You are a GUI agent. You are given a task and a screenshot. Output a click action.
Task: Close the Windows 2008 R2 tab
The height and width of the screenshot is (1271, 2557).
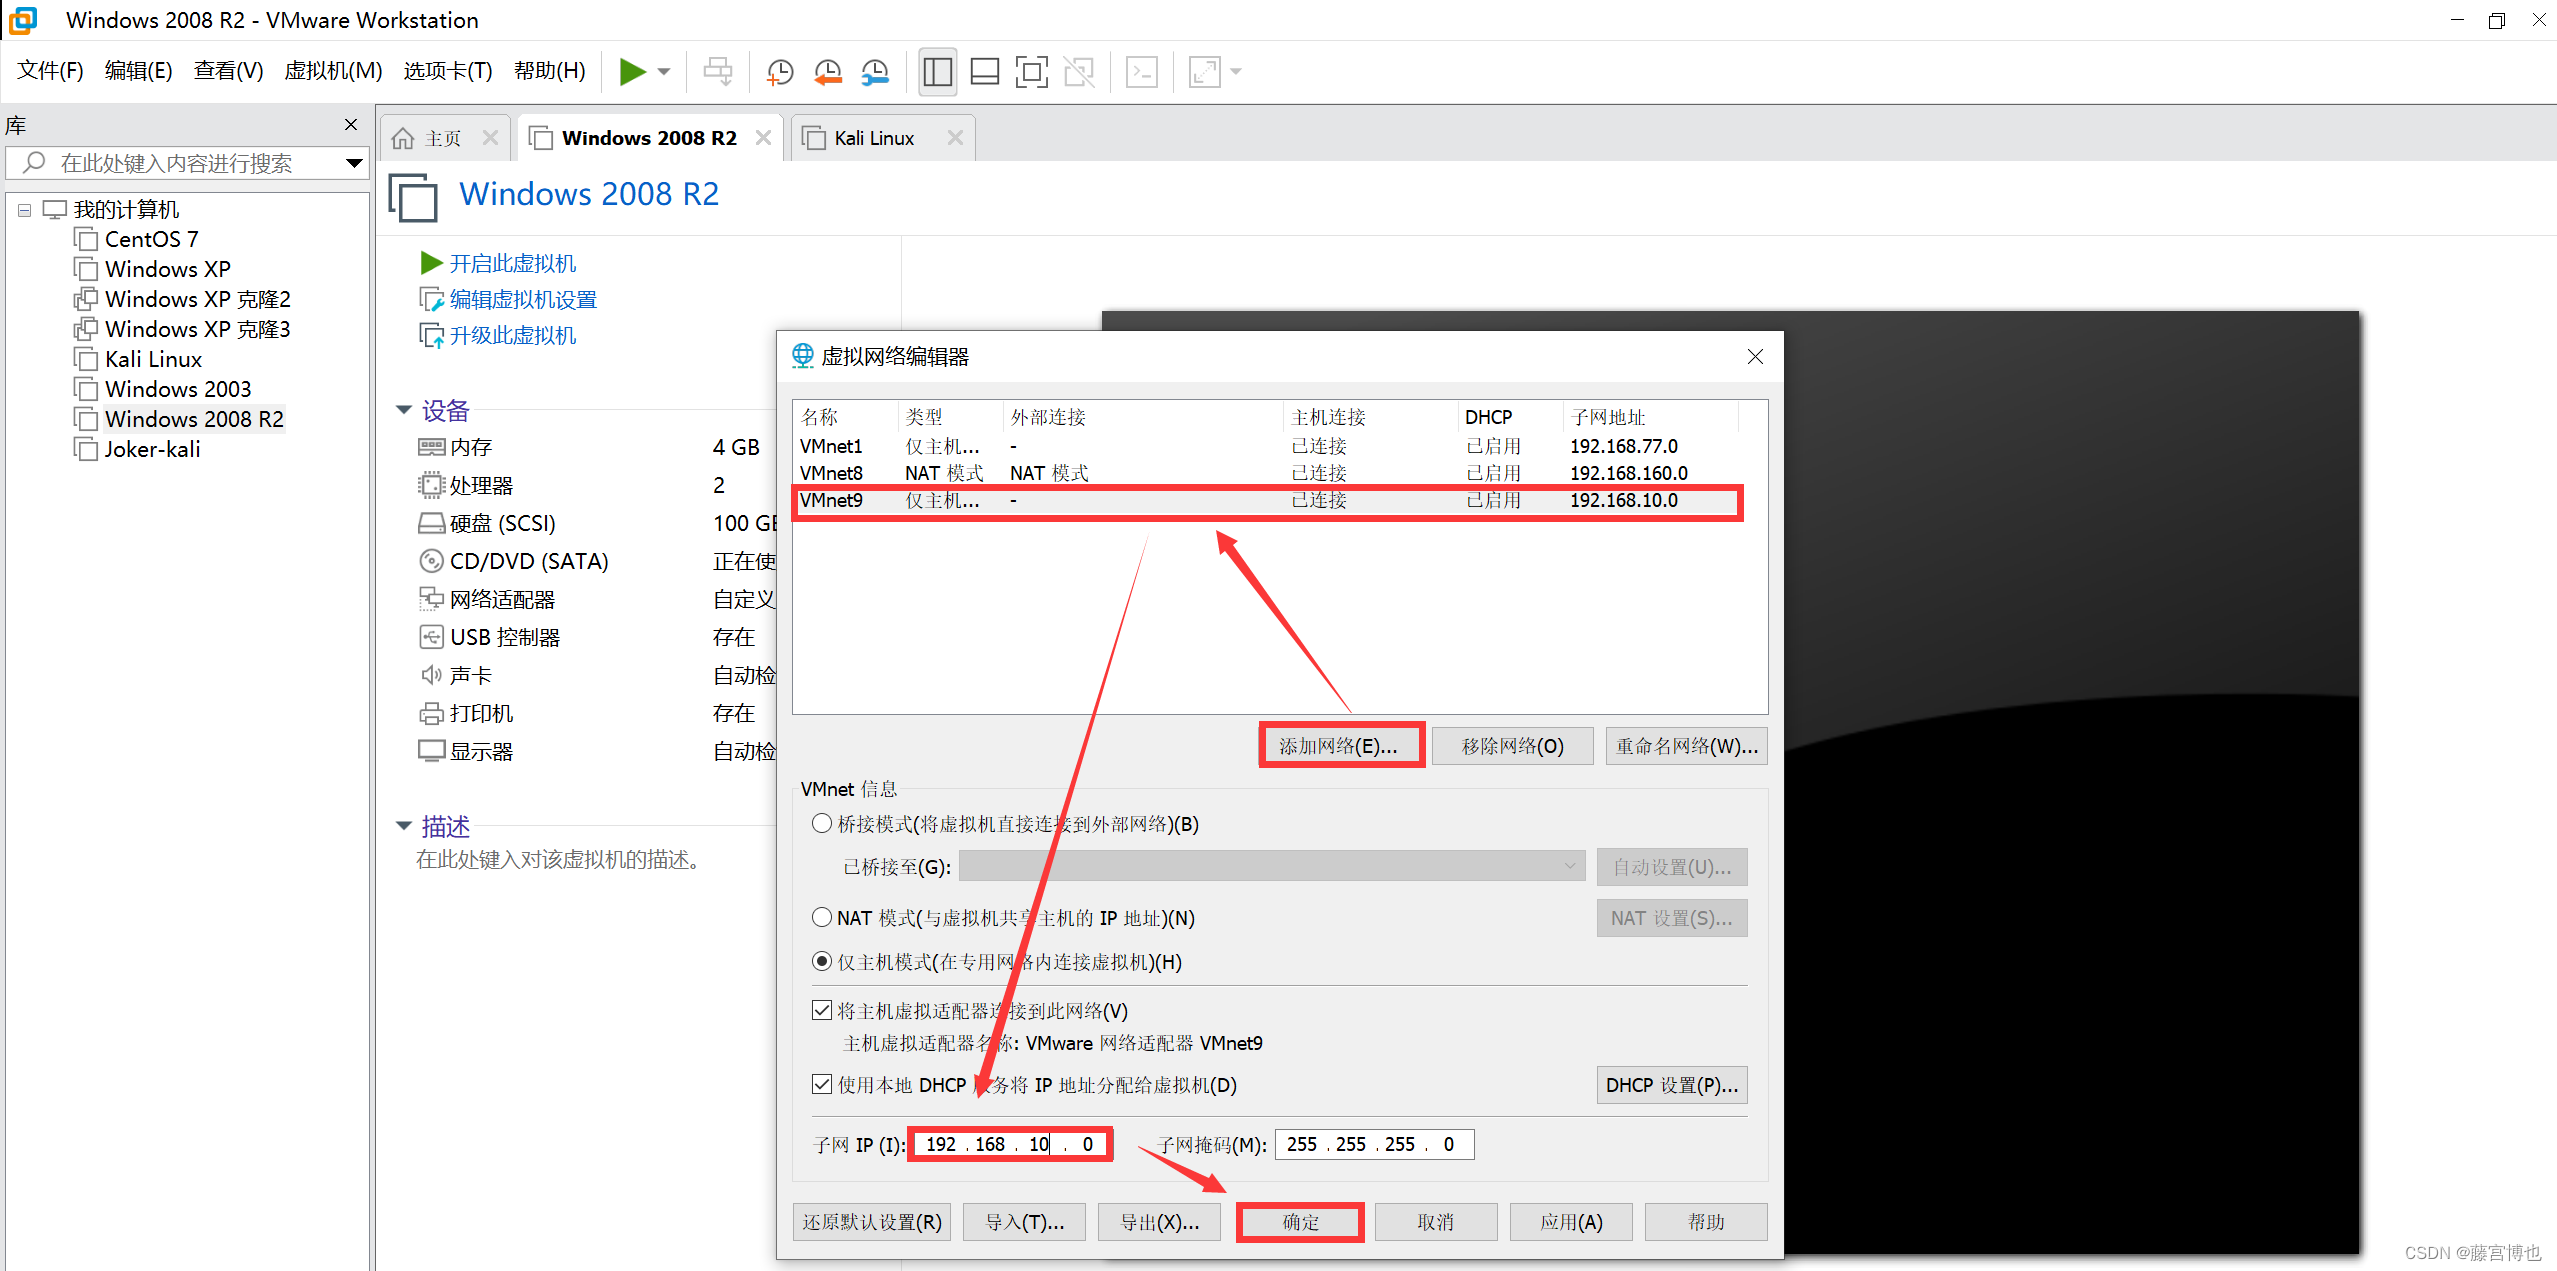tap(763, 138)
